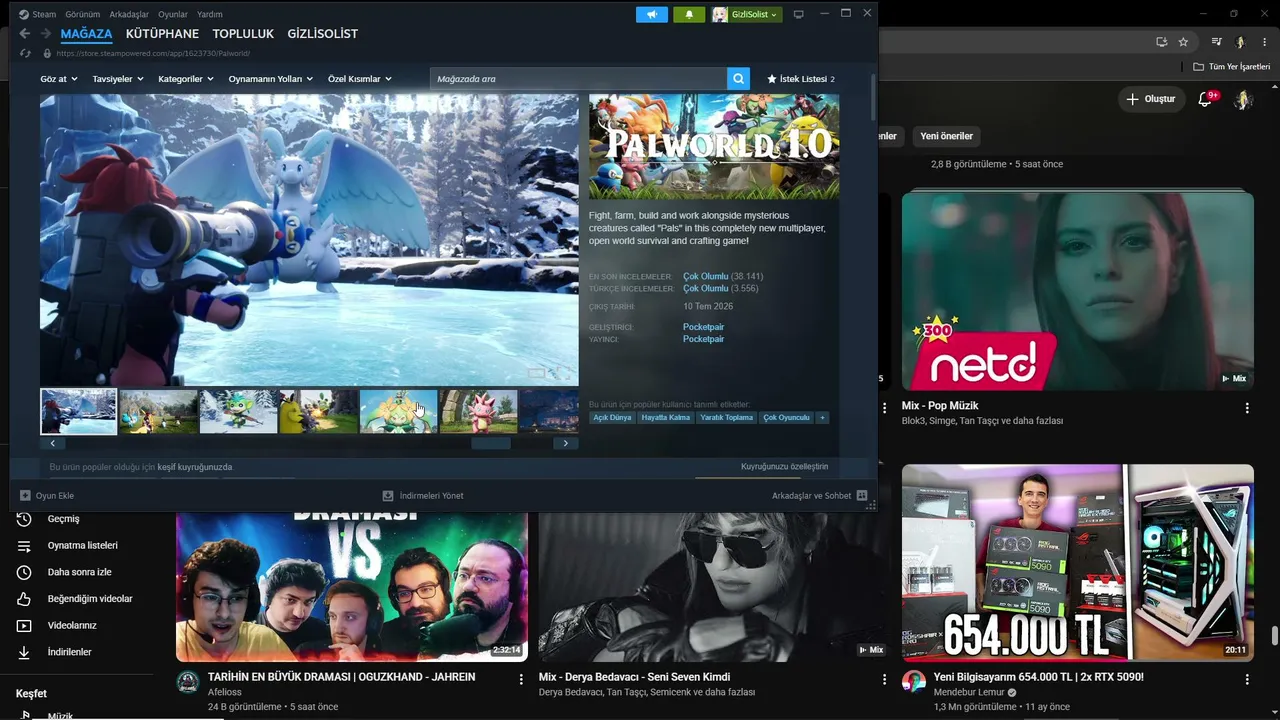The image size is (1280, 720).
Task: Click Kuyruğunuzu özelleştirin link
Action: pyautogui.click(x=785, y=467)
